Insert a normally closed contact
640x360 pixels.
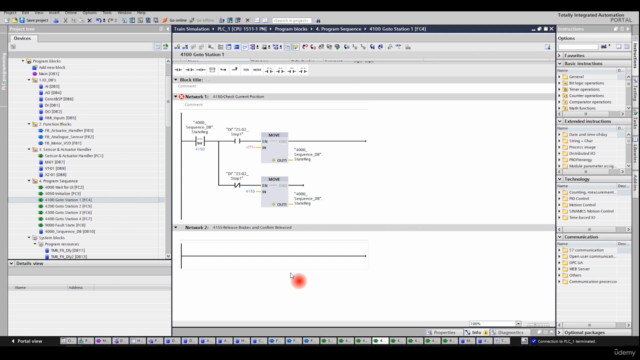click(x=189, y=70)
